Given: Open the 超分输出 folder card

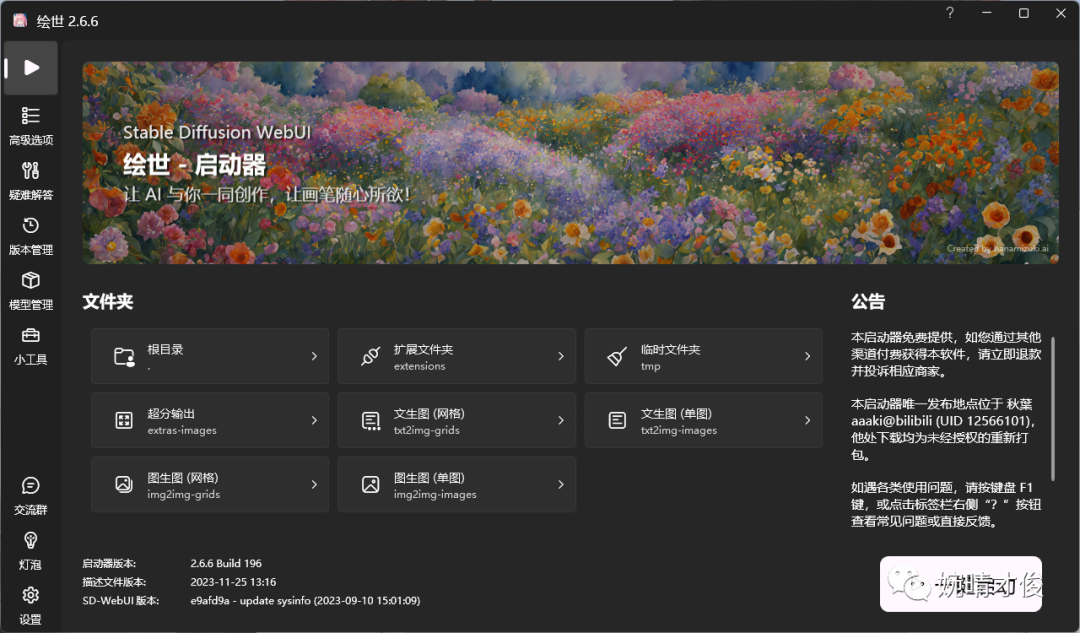Looking at the screenshot, I should click(210, 420).
